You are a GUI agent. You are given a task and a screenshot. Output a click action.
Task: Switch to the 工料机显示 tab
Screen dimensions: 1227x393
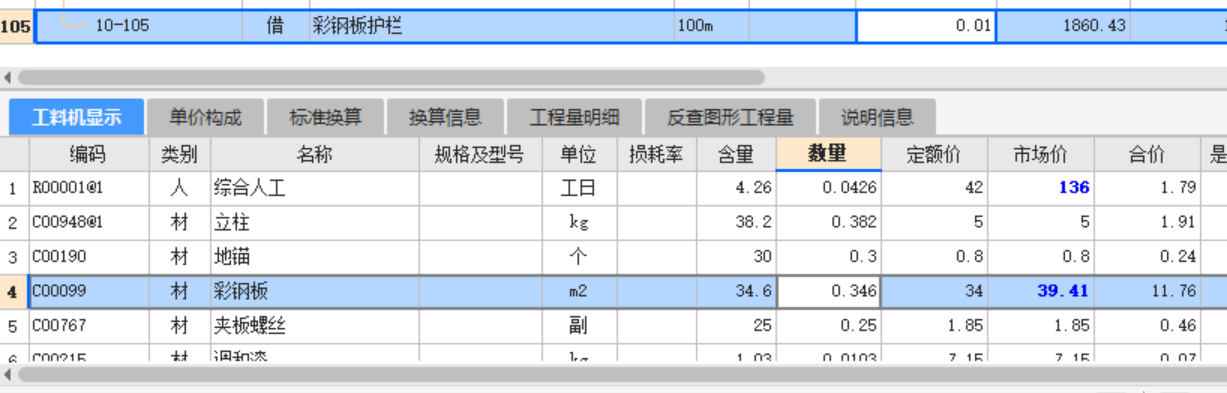click(77, 117)
